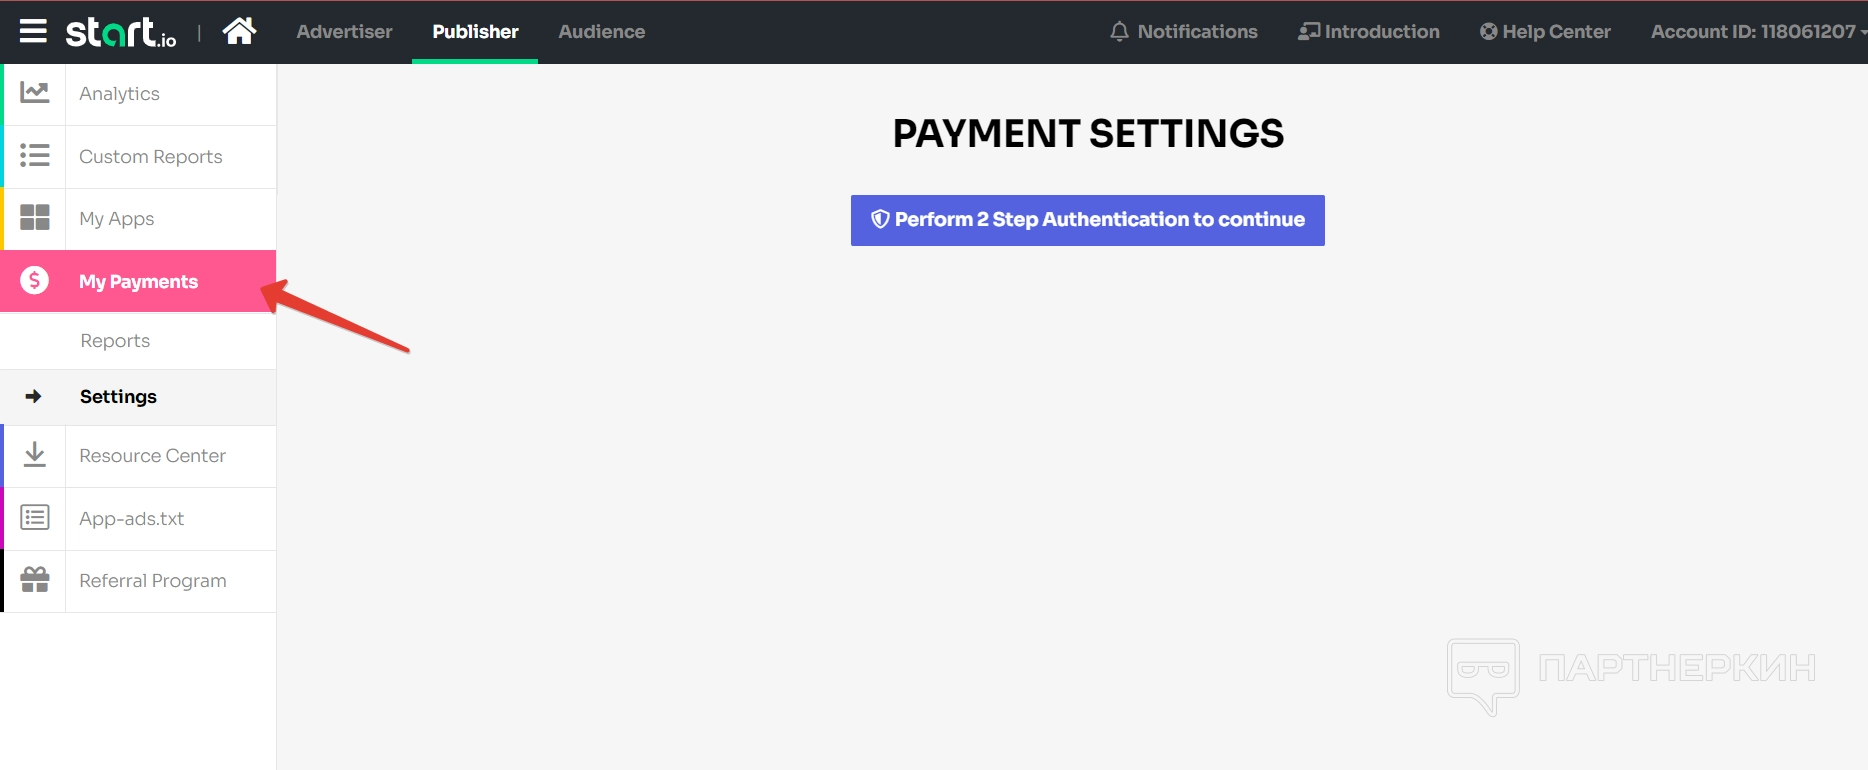Open the Introduction link
1868x770 pixels.
point(1369,32)
